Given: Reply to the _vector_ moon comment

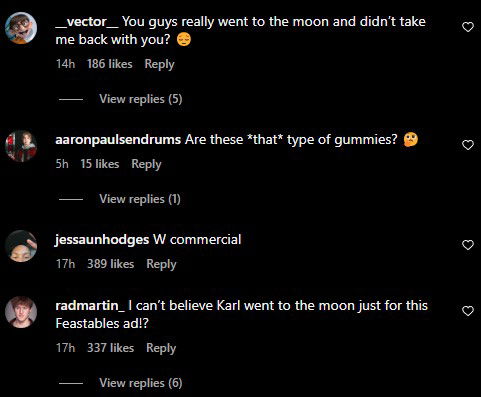Looking at the screenshot, I should (x=159, y=64).
